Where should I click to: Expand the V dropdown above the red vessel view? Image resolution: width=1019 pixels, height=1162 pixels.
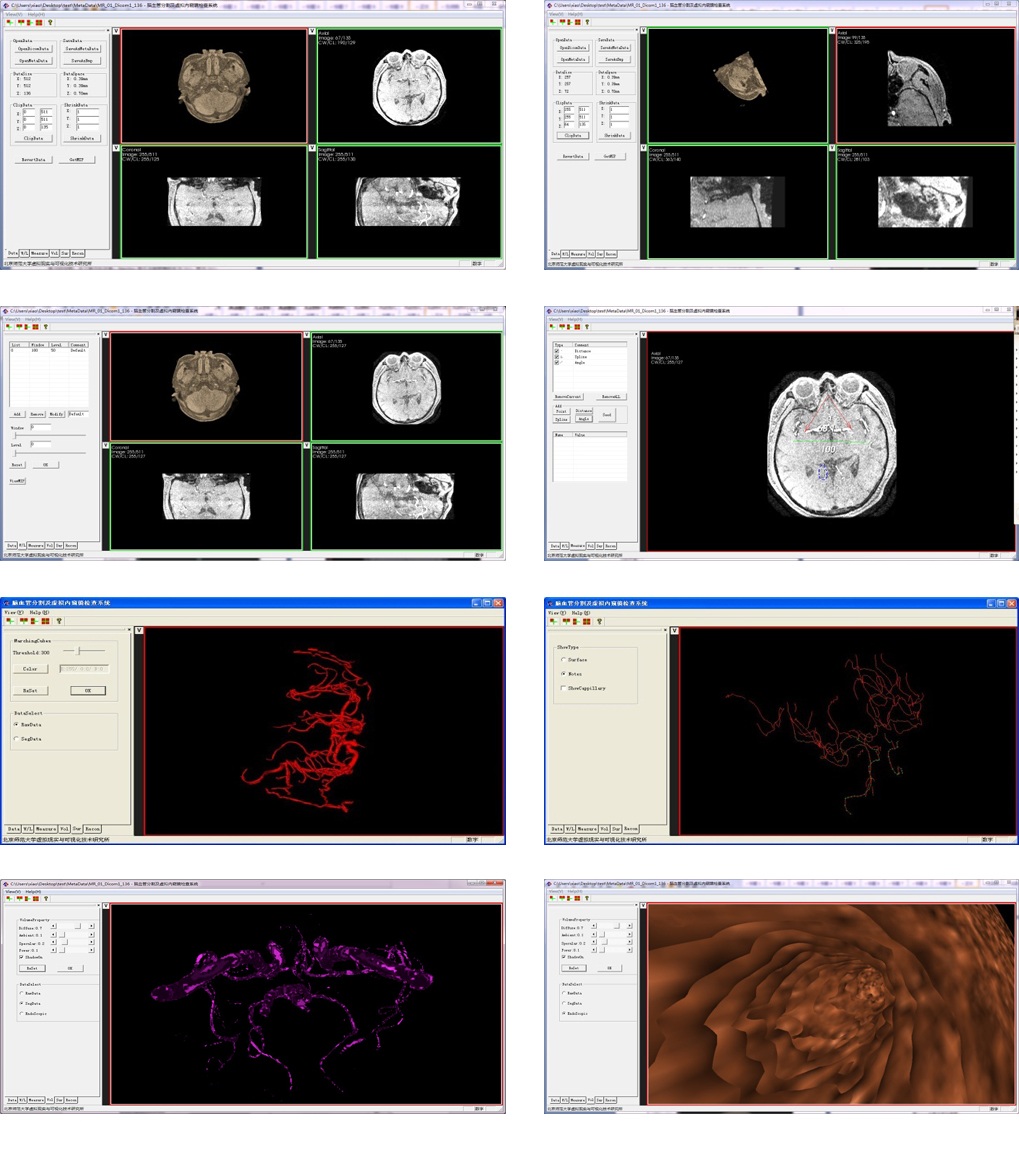click(x=139, y=631)
